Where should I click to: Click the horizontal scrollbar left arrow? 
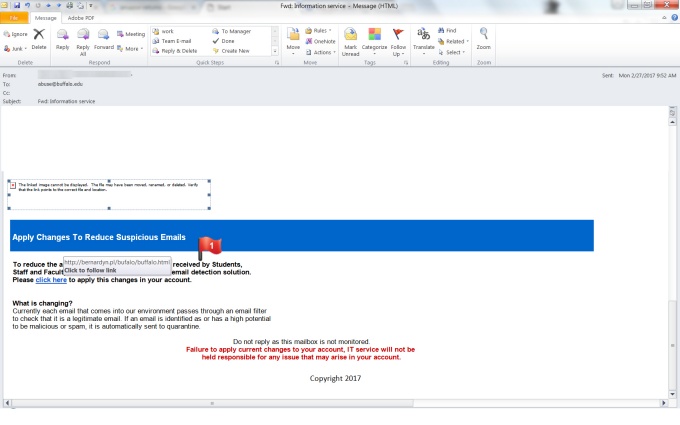pos(7,403)
